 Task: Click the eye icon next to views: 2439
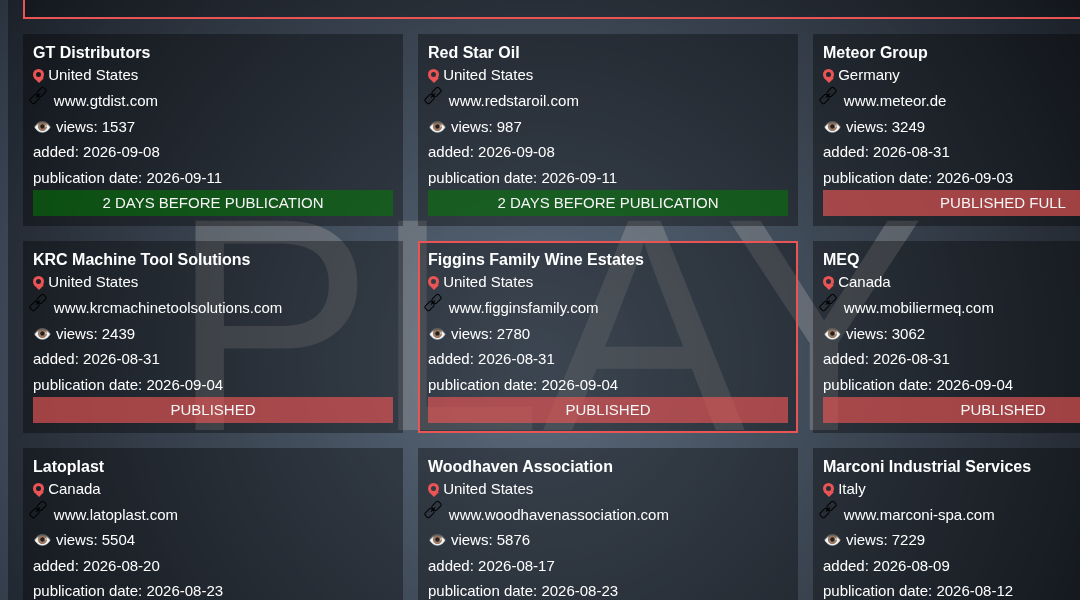pos(42,333)
